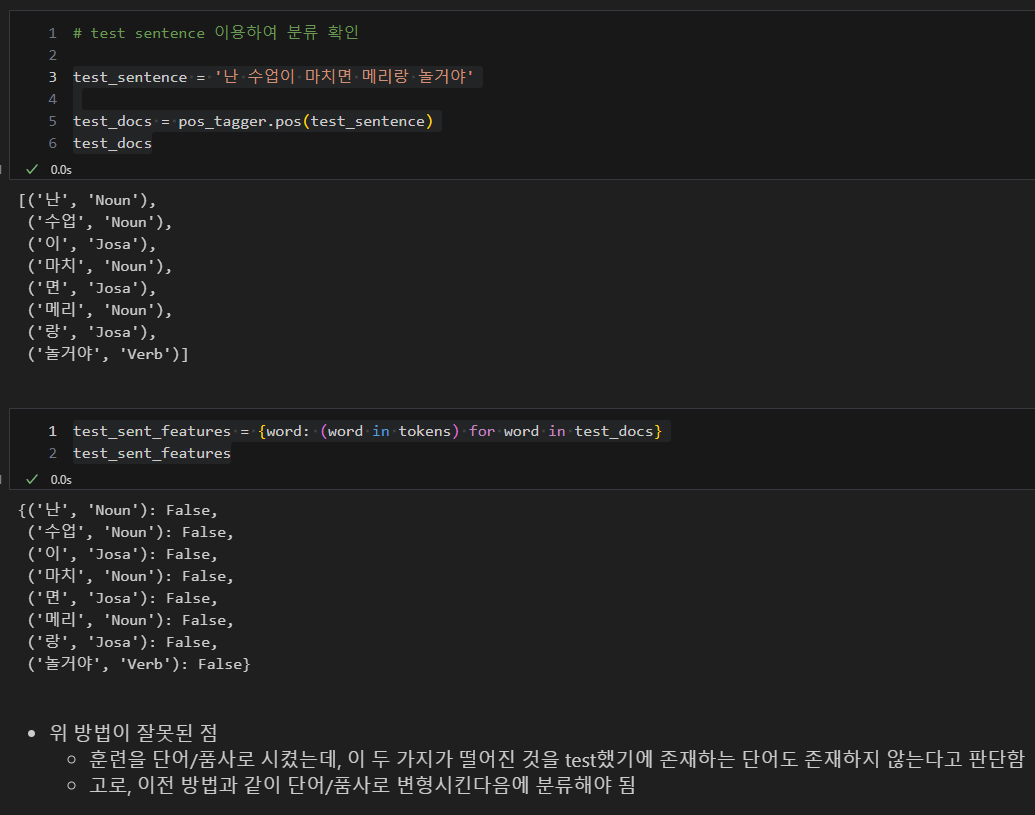This screenshot has width=1035, height=815.
Task: Click the output row ('이', 'Josa') in the list
Action: [x=92, y=244]
